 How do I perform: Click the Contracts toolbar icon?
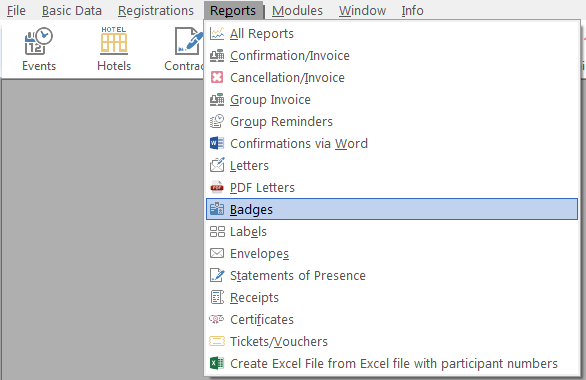coord(189,41)
